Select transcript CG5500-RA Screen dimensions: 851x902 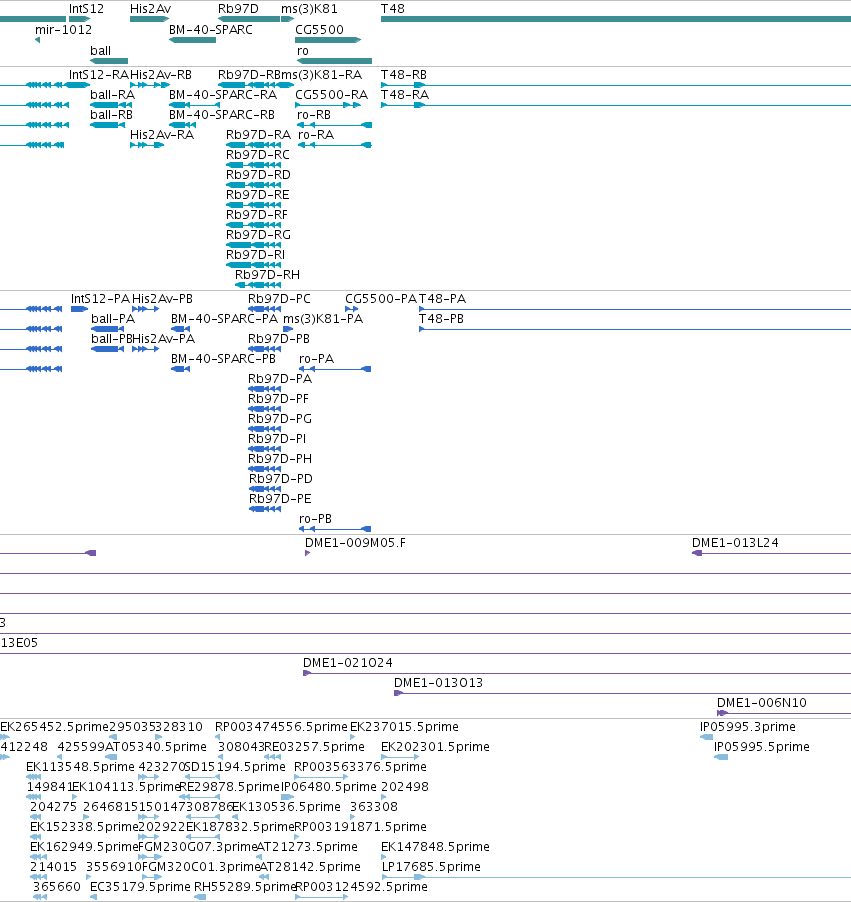(331, 95)
